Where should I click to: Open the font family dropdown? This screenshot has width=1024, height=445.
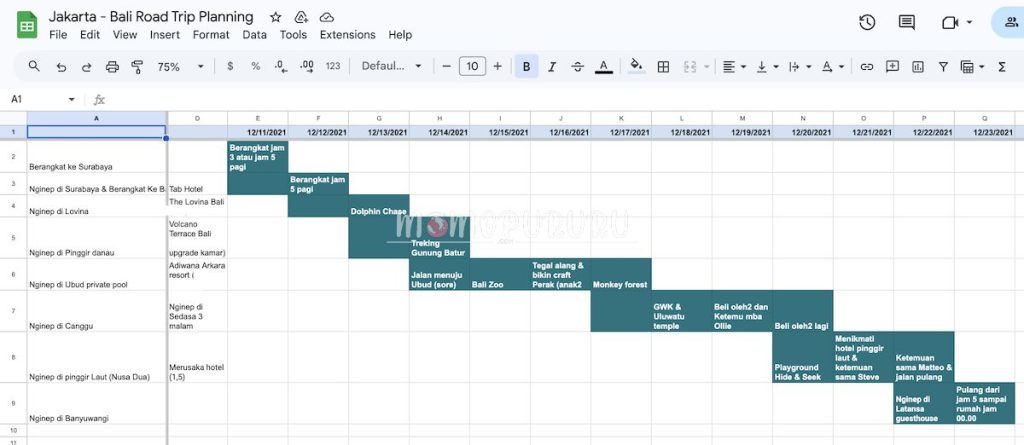(391, 67)
